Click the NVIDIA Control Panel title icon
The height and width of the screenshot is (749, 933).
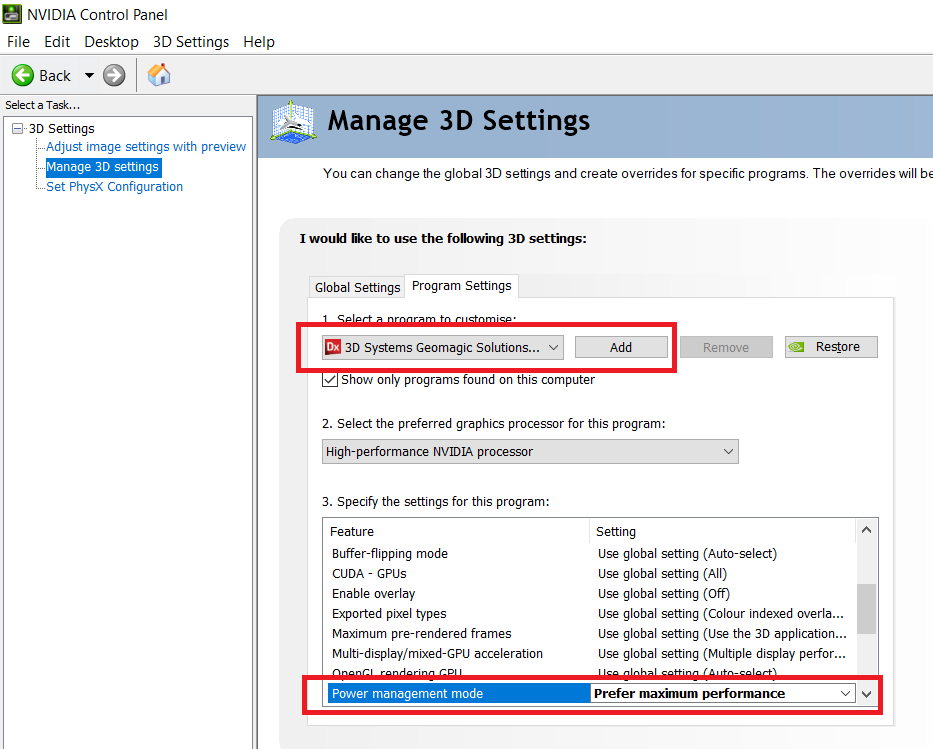point(12,14)
